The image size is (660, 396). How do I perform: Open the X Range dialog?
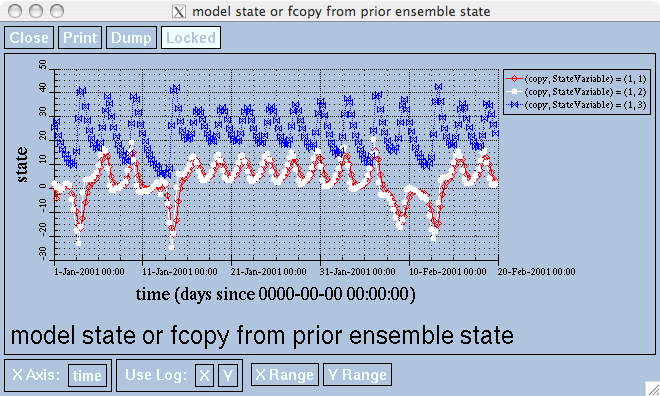pyautogui.click(x=285, y=375)
